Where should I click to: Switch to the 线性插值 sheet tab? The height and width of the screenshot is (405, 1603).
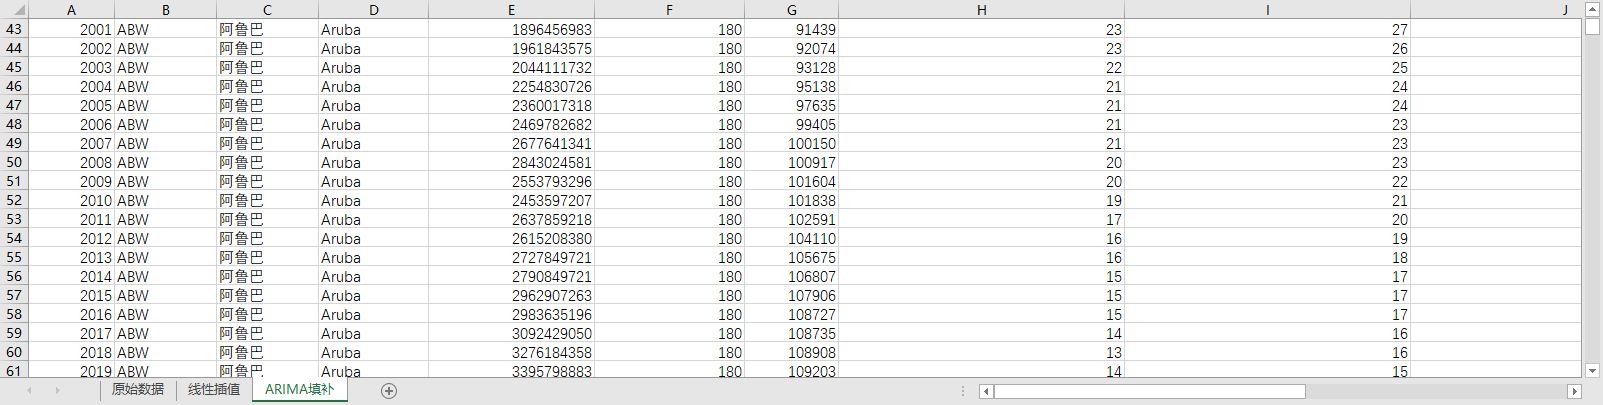214,390
